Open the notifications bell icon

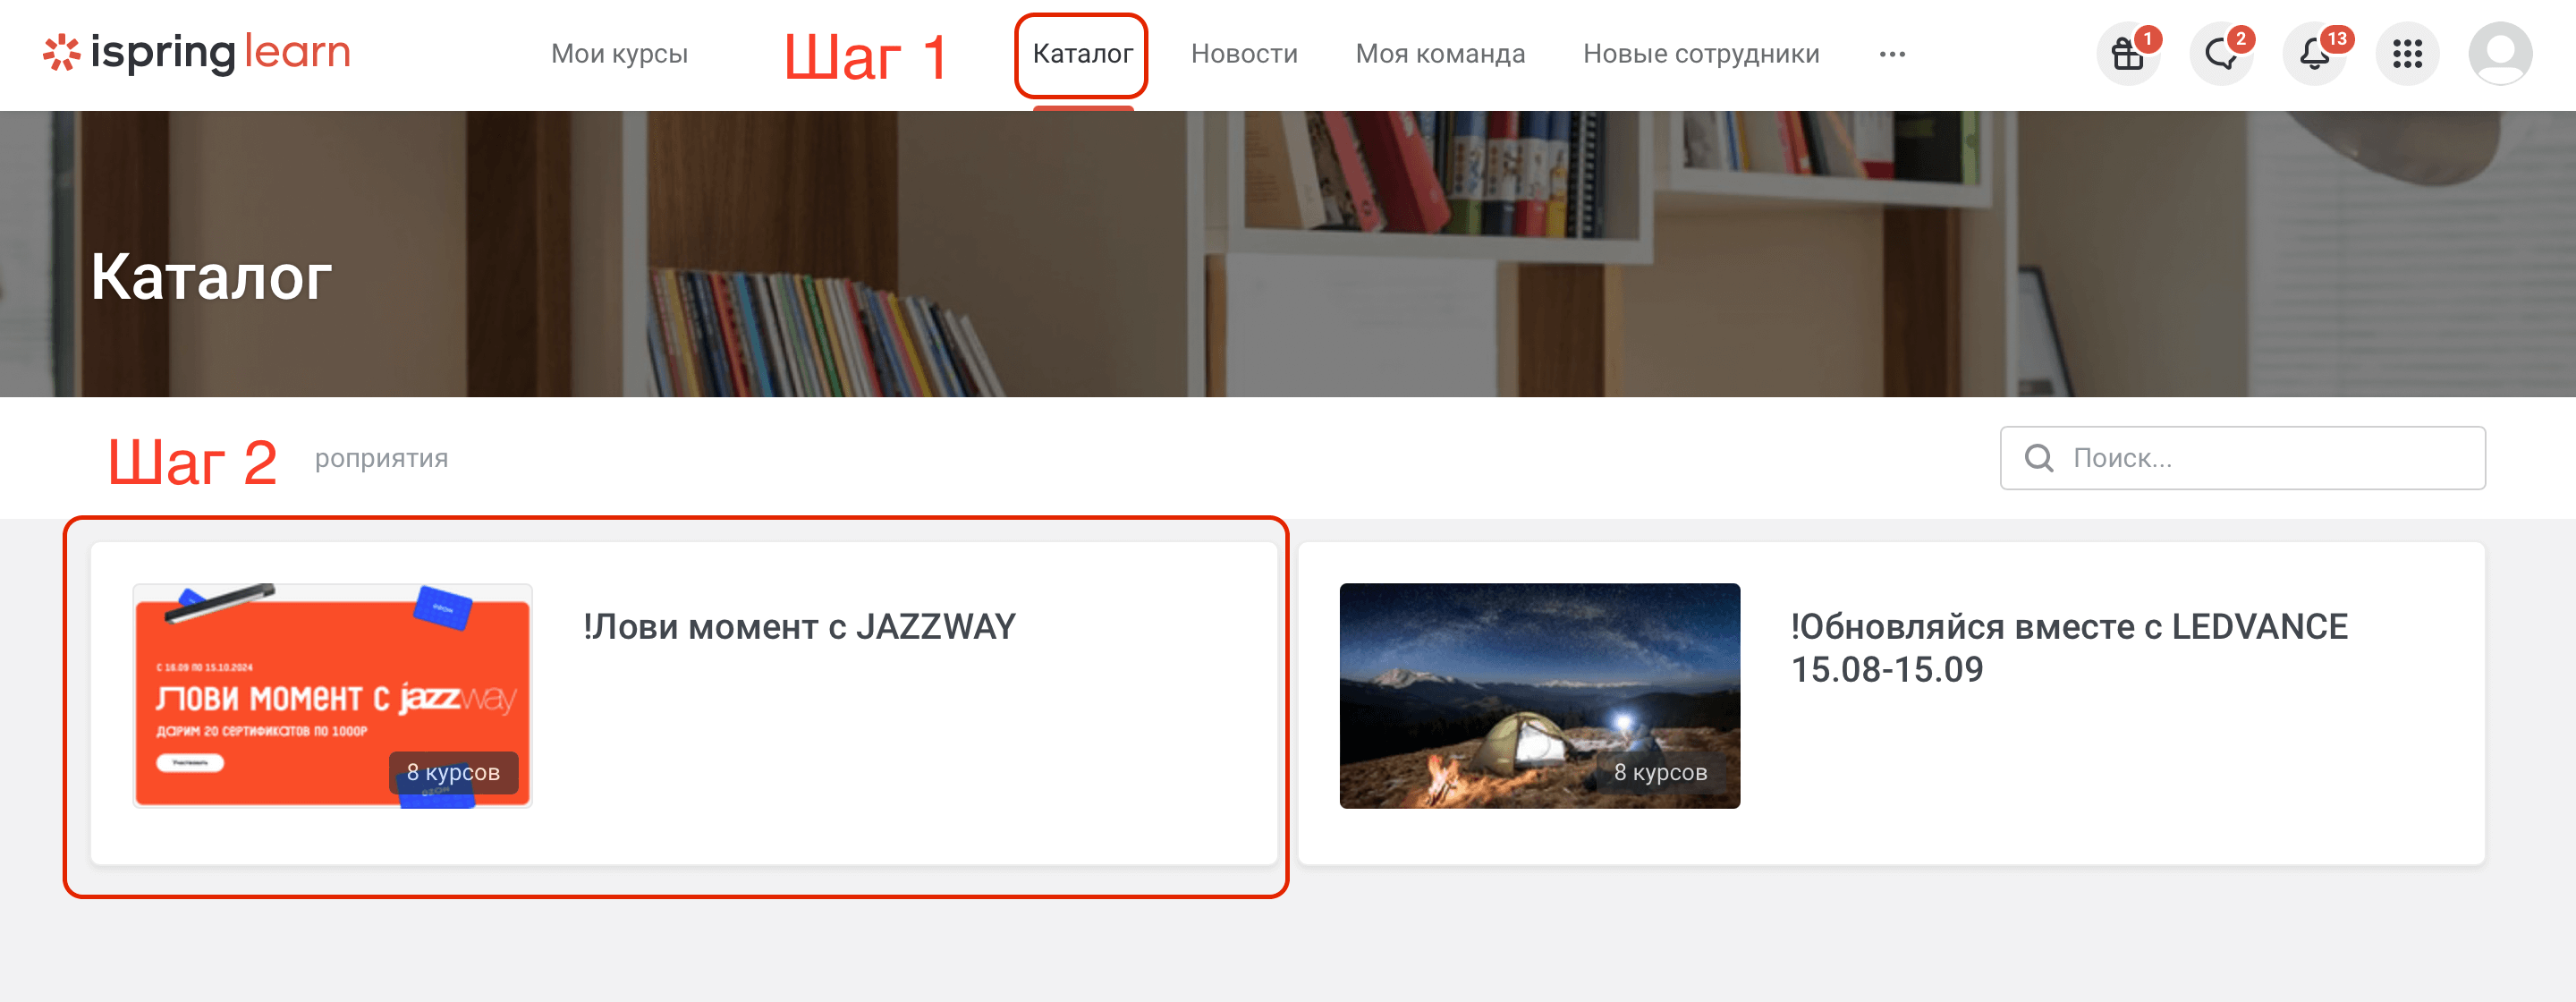(x=2314, y=54)
